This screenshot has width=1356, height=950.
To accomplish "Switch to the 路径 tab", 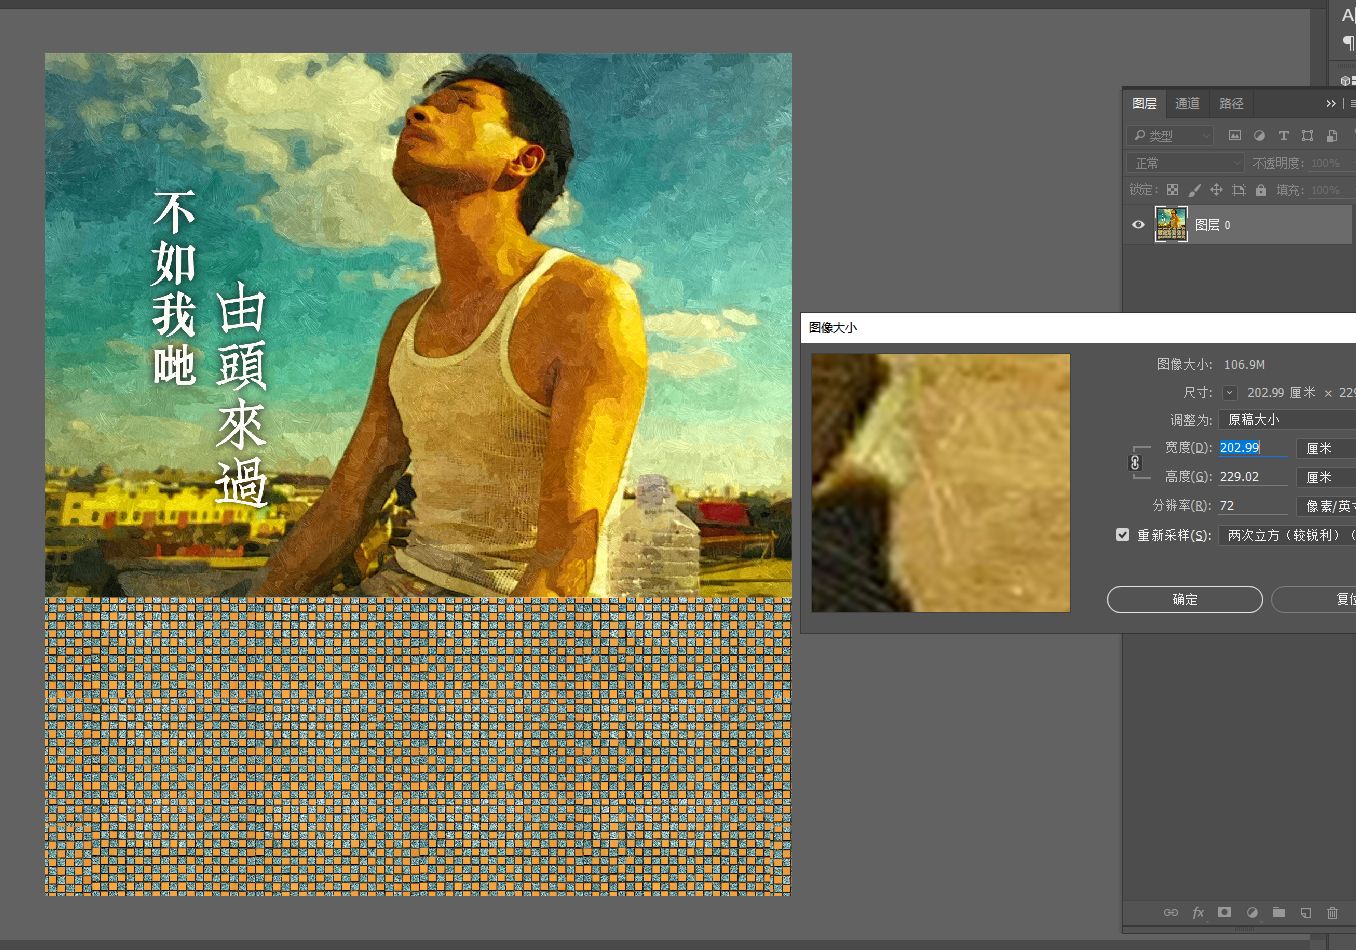I will [1231, 103].
